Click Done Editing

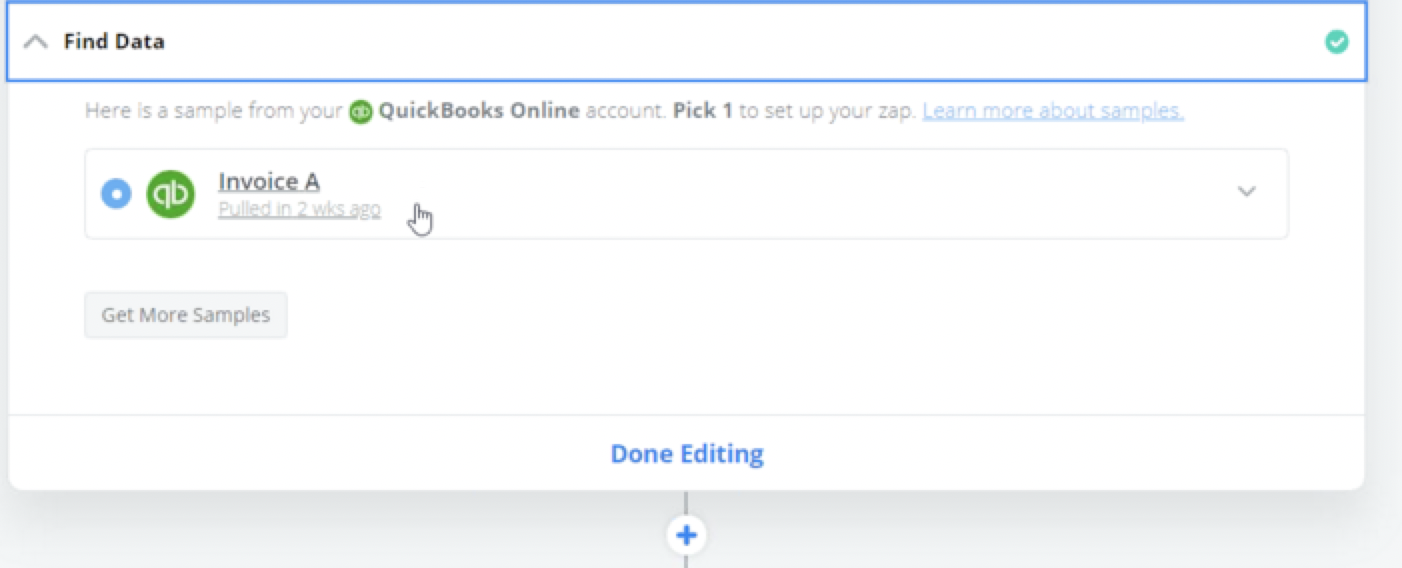click(687, 454)
